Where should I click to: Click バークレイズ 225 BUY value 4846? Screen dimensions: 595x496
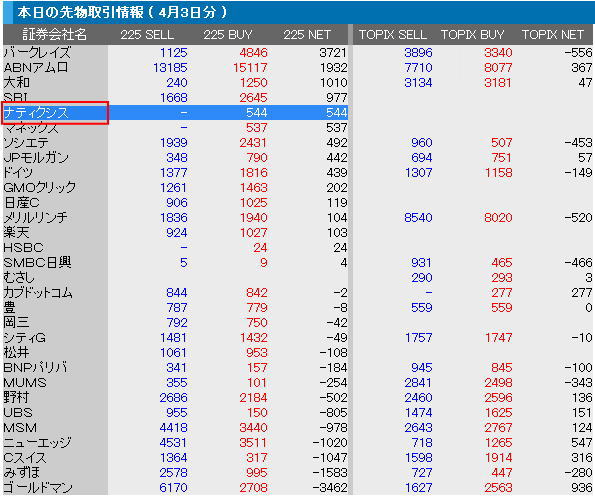tap(253, 53)
